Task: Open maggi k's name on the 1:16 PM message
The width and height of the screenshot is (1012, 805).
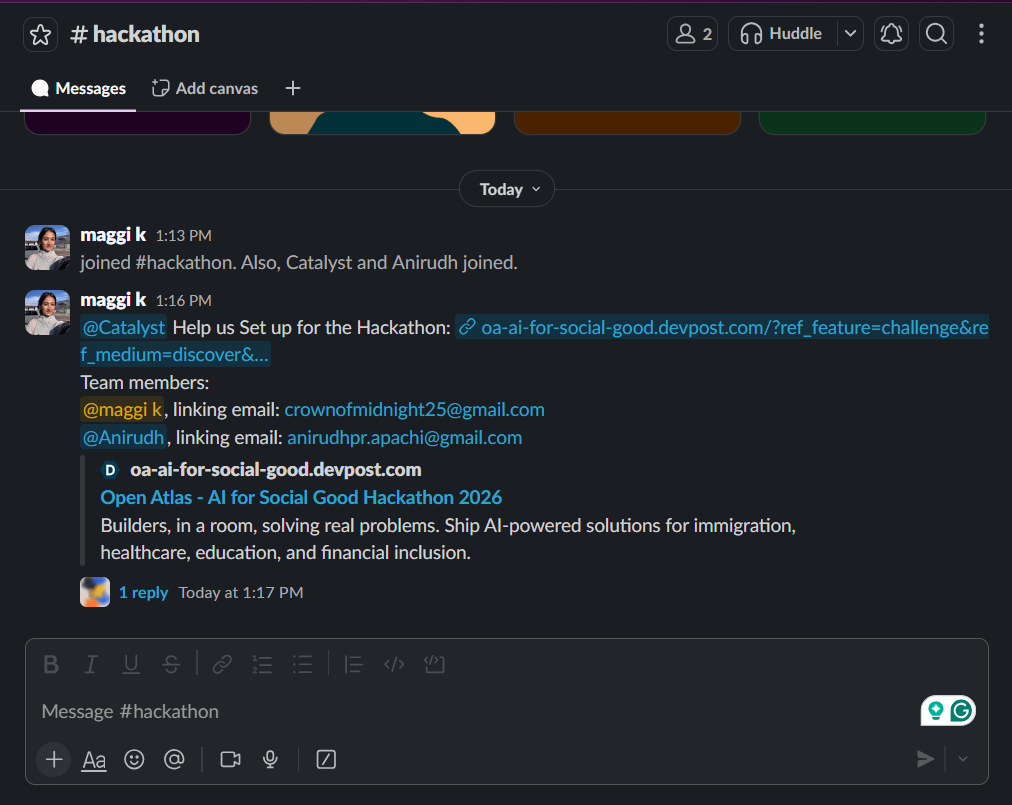Action: (x=113, y=300)
